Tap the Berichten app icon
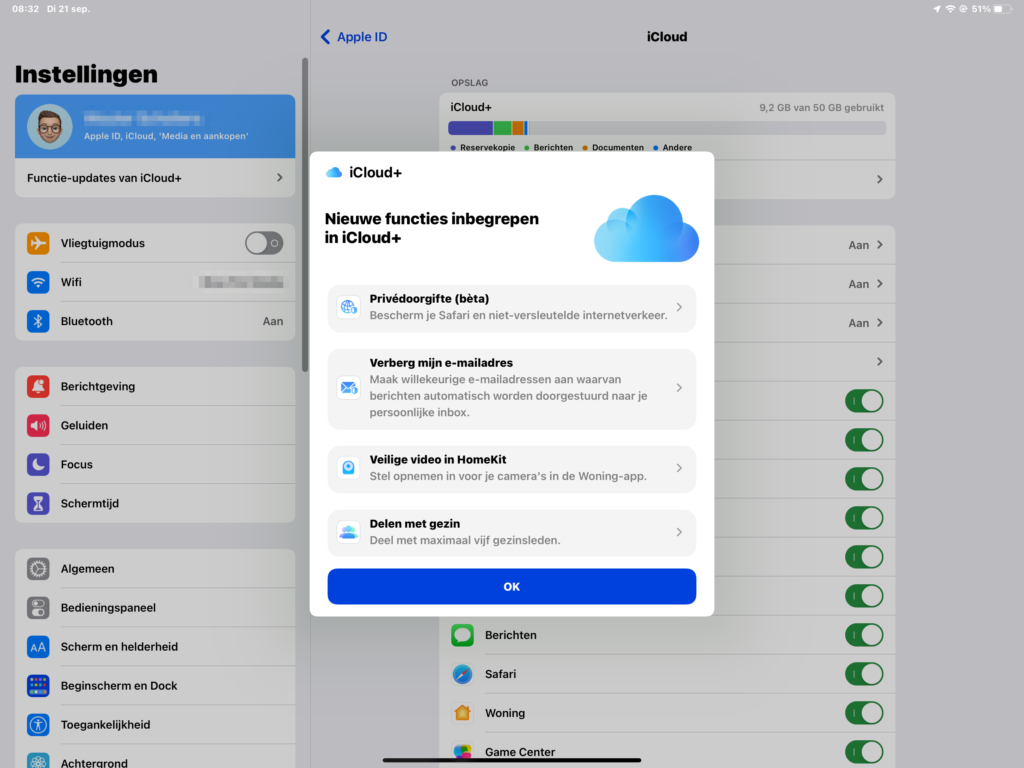1024x768 pixels. click(462, 635)
